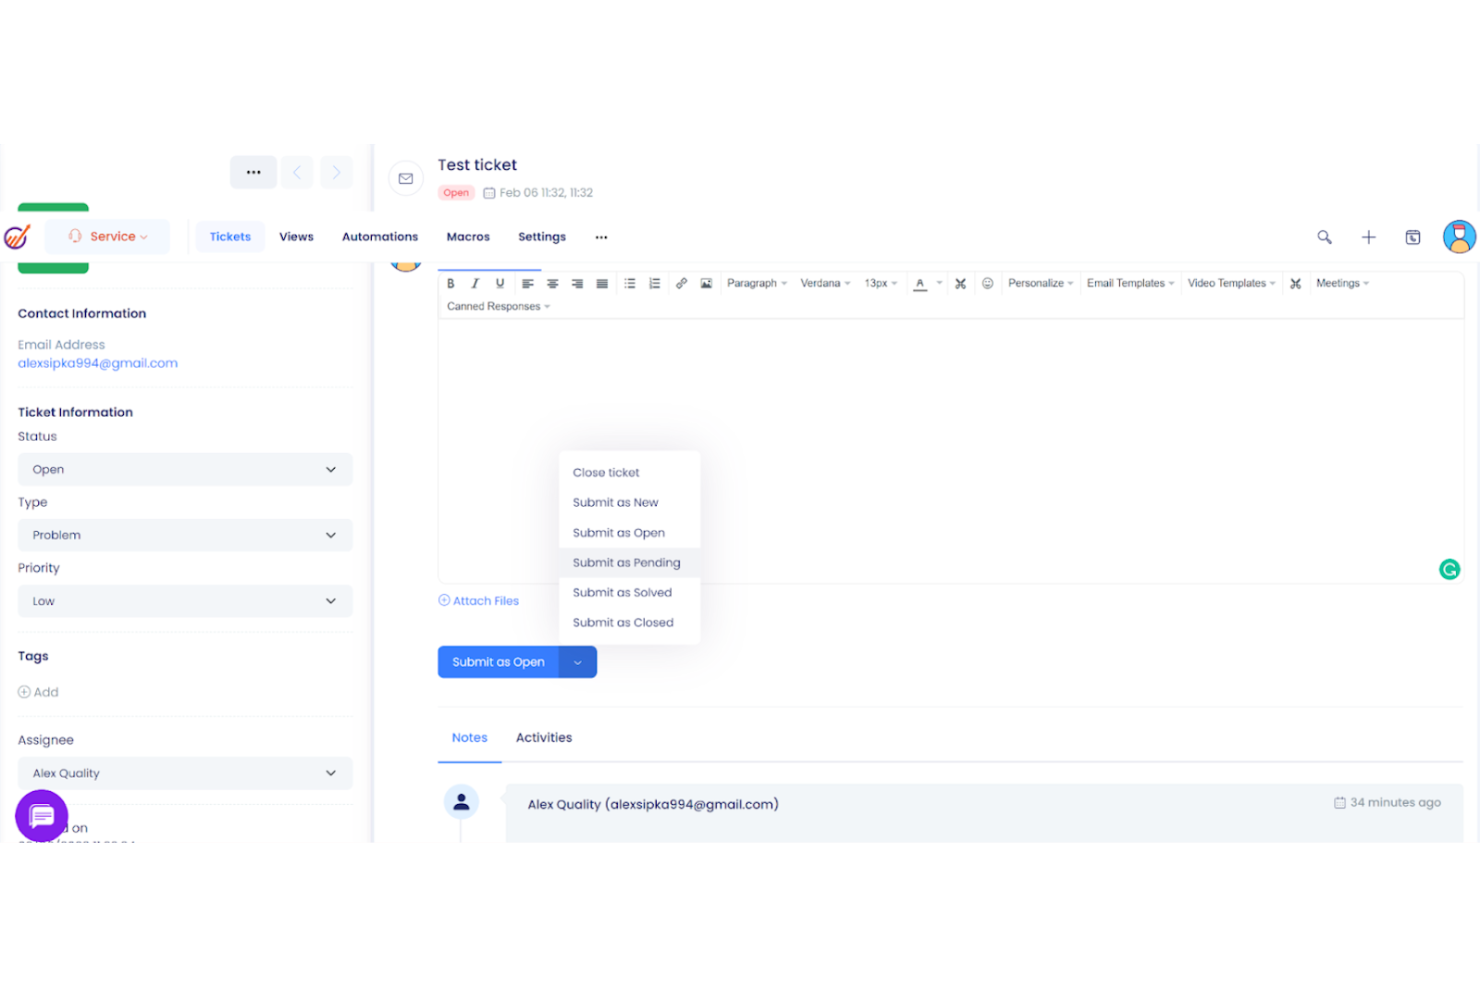Open the Automations menu item
Viewport: 1480px width, 987px height.
point(380,236)
